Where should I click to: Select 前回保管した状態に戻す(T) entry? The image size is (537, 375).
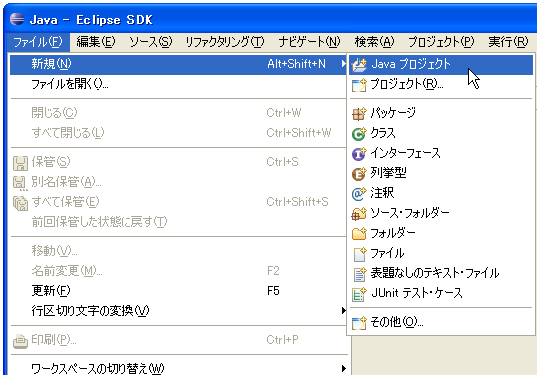point(178,222)
